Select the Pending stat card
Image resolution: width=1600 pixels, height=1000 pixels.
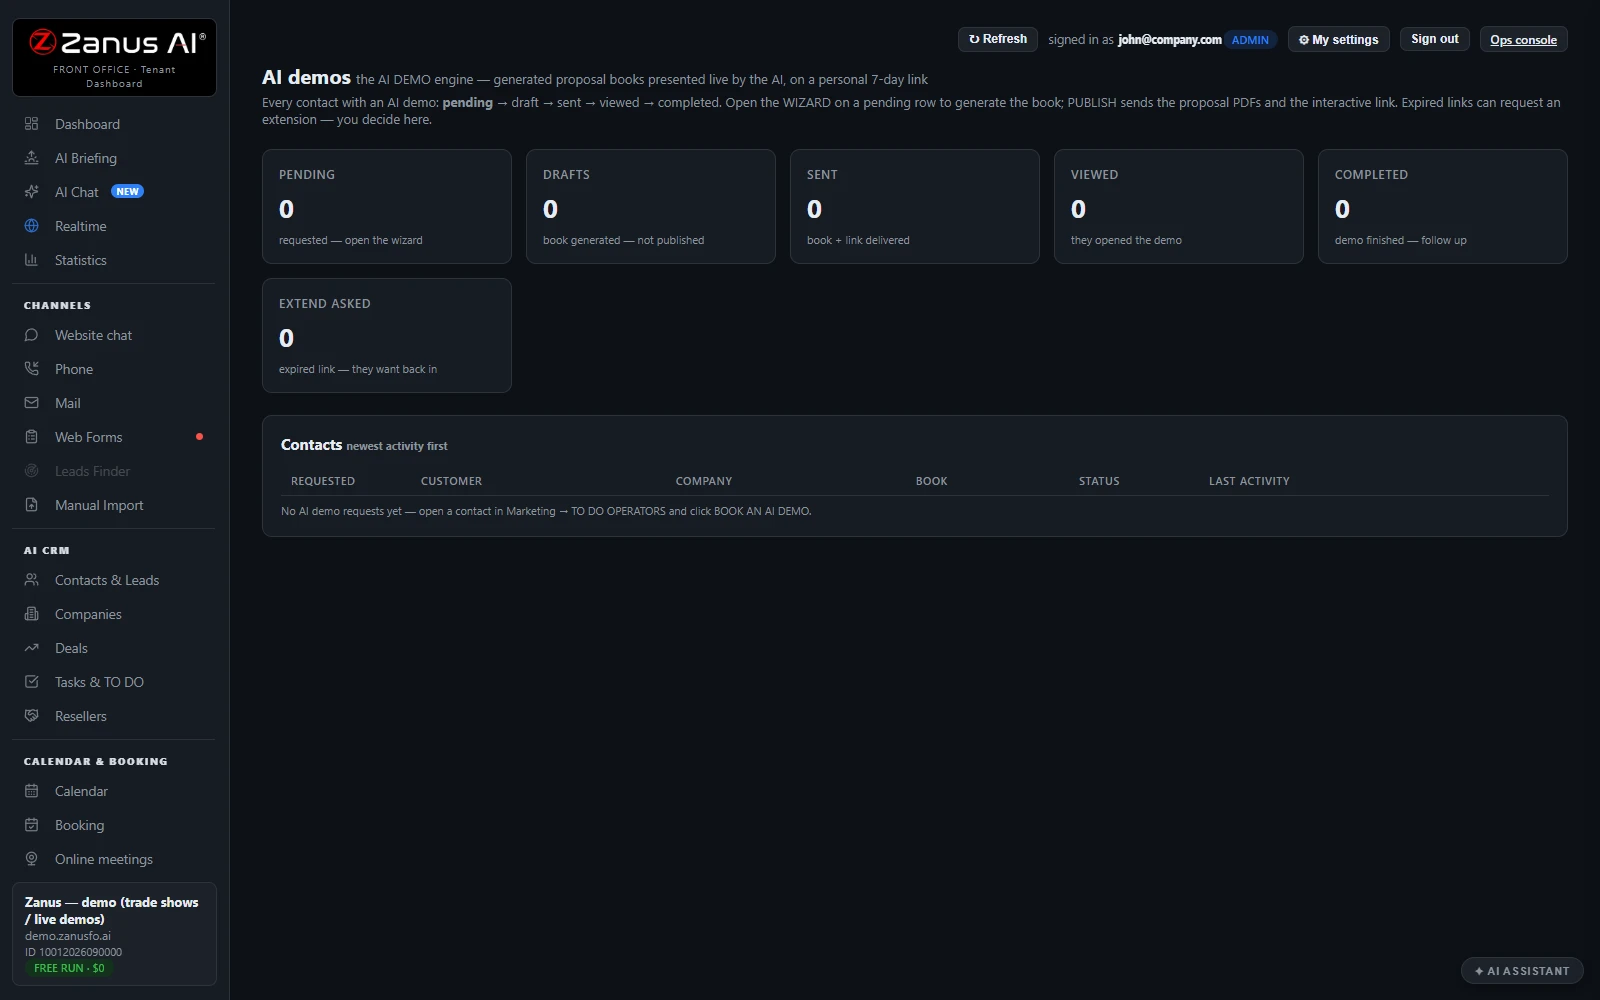[387, 206]
